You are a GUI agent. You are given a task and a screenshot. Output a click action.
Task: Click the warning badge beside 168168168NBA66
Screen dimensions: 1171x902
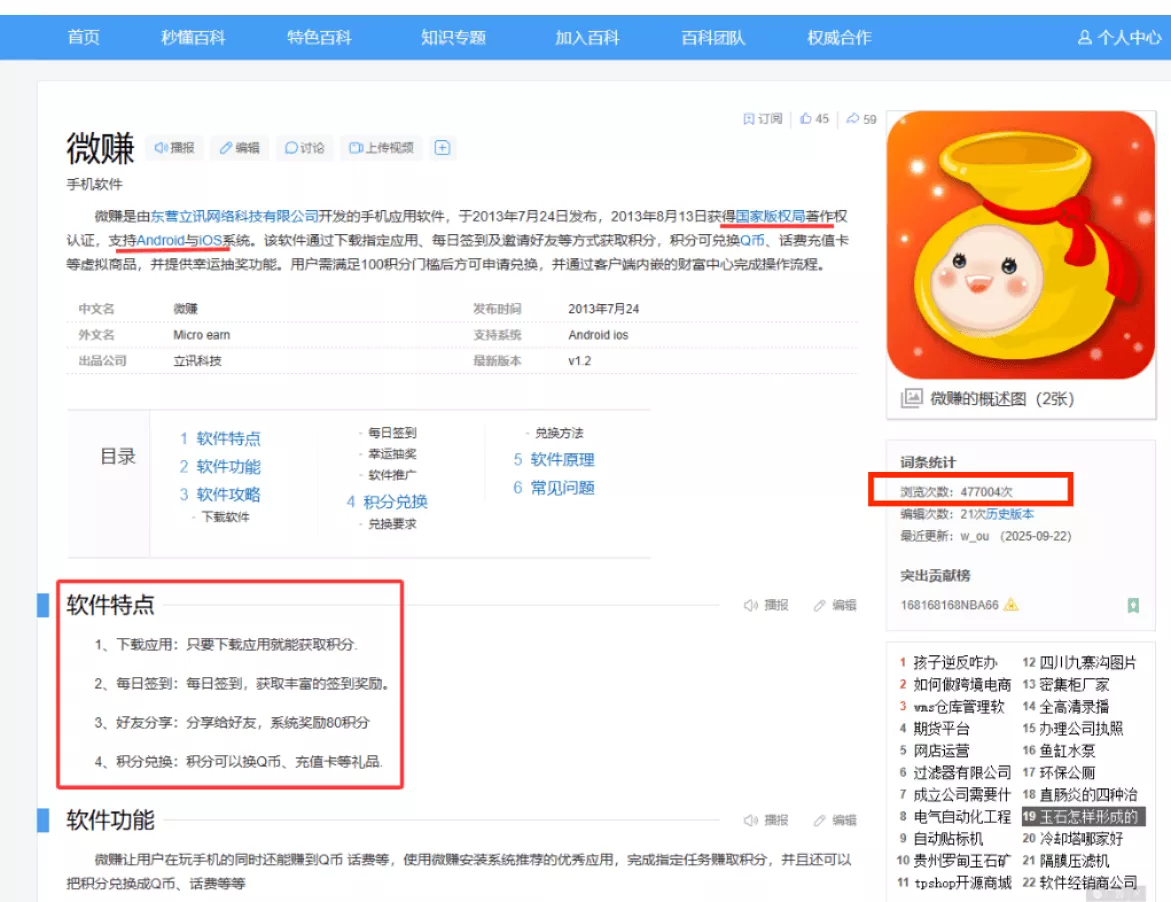(1011, 604)
